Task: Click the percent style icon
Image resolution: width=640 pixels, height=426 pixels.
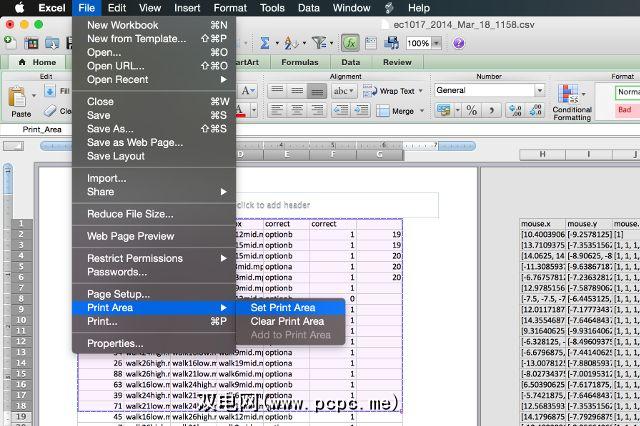Action: 472,110
